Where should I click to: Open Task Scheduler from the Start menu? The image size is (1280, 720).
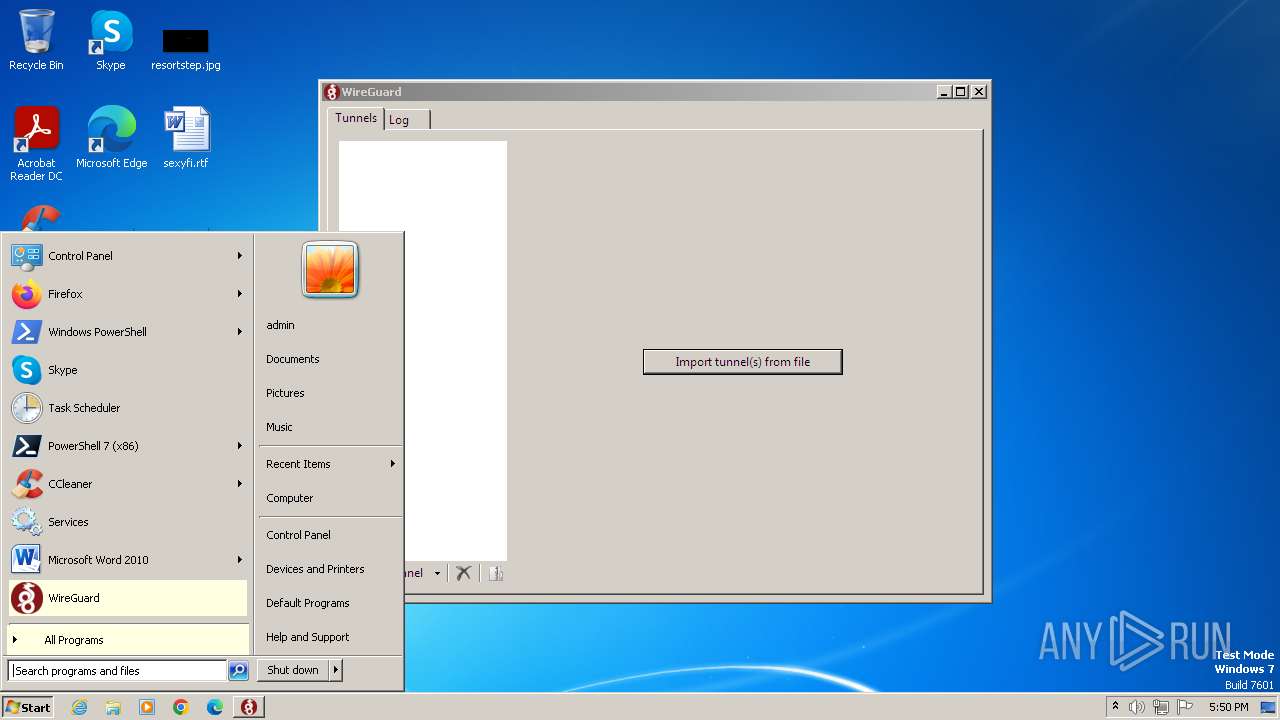click(127, 408)
